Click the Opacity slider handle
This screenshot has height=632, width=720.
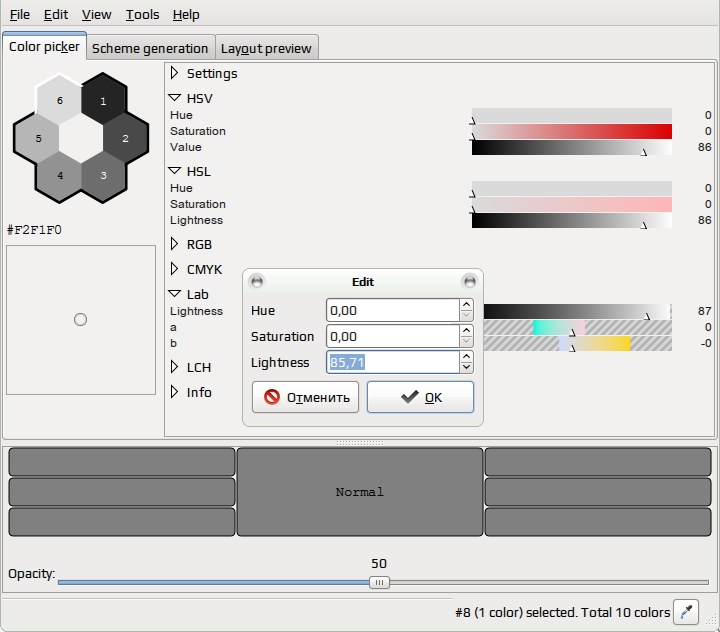tap(379, 582)
